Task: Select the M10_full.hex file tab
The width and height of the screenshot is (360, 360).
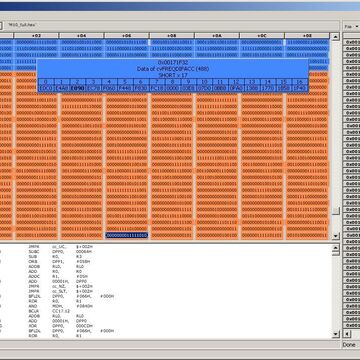Action: tap(22, 25)
